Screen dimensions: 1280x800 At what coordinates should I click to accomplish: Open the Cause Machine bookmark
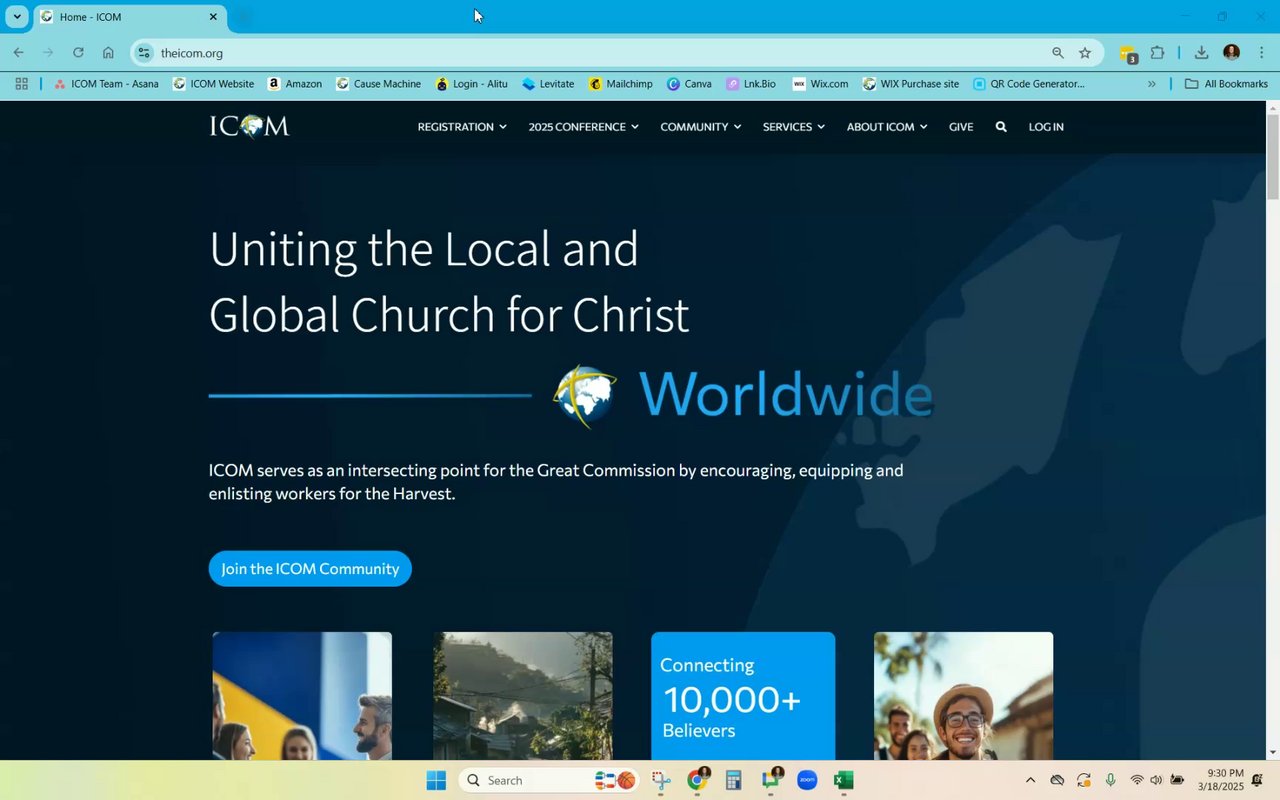(378, 84)
